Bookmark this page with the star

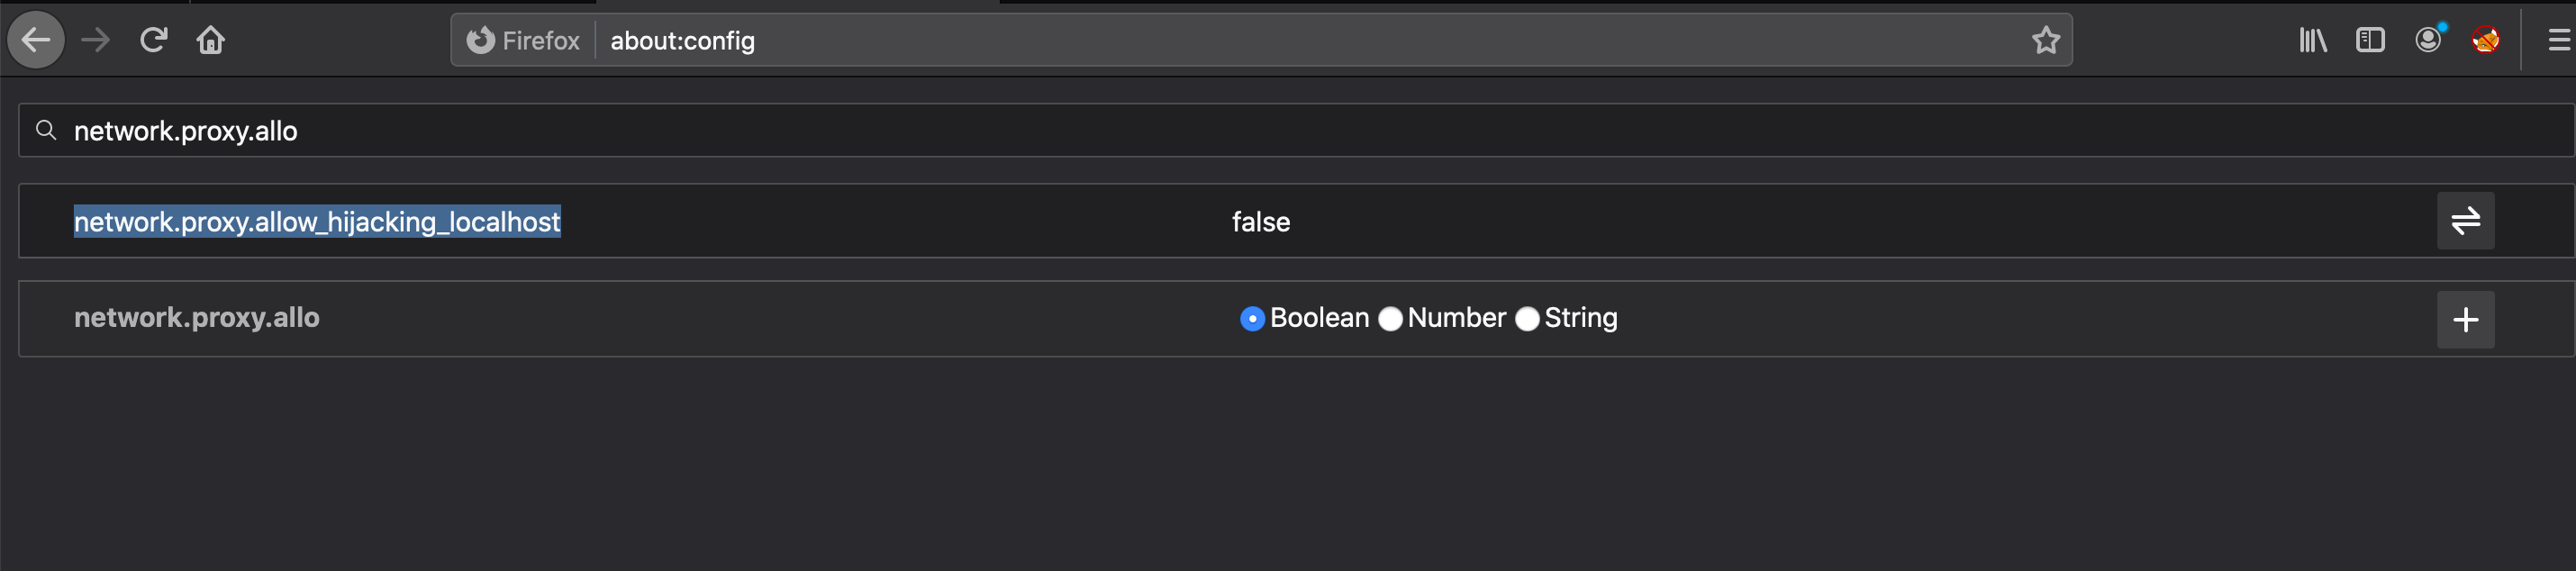(2046, 40)
